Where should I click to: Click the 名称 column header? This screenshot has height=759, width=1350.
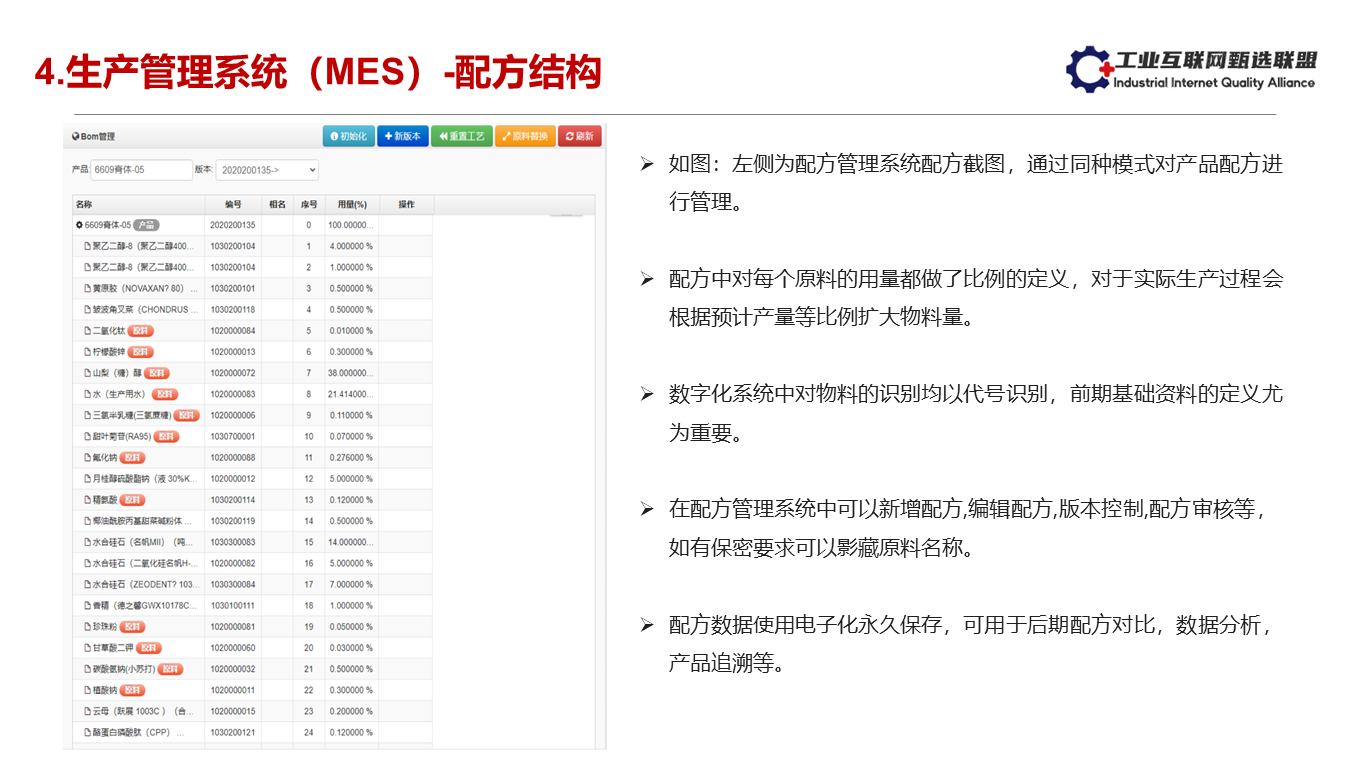tap(138, 204)
